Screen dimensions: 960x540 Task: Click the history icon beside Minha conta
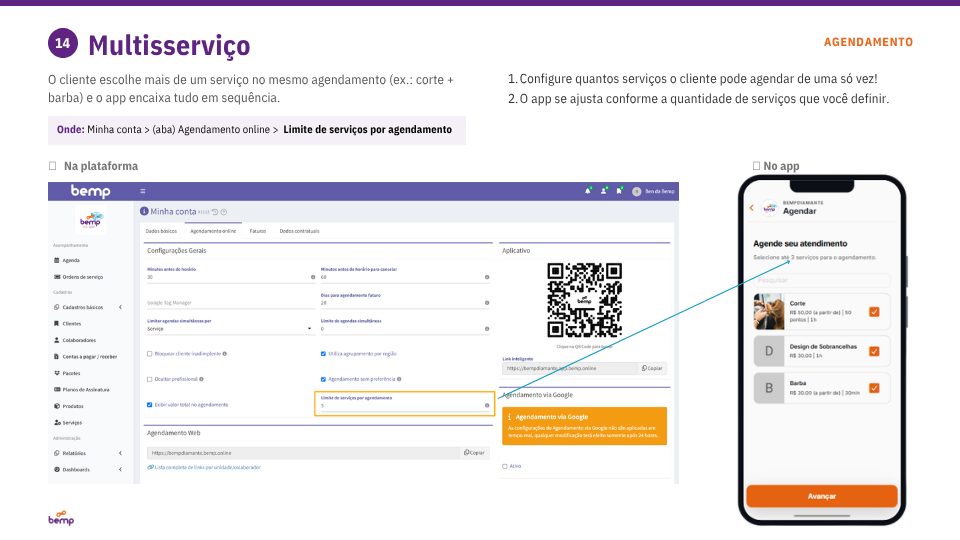215,212
